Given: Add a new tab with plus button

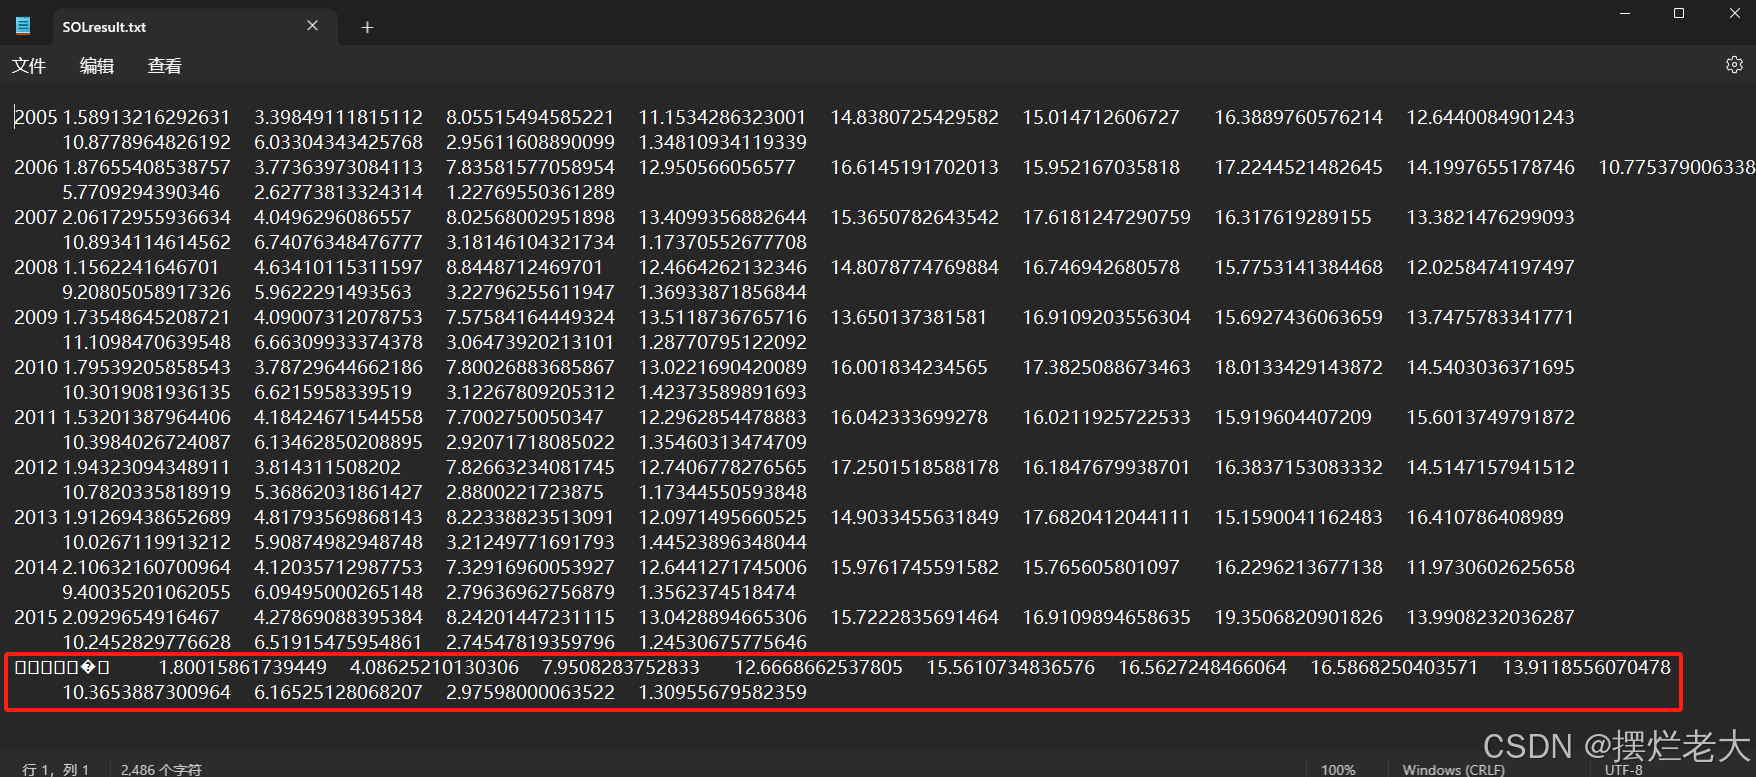Looking at the screenshot, I should 367,27.
